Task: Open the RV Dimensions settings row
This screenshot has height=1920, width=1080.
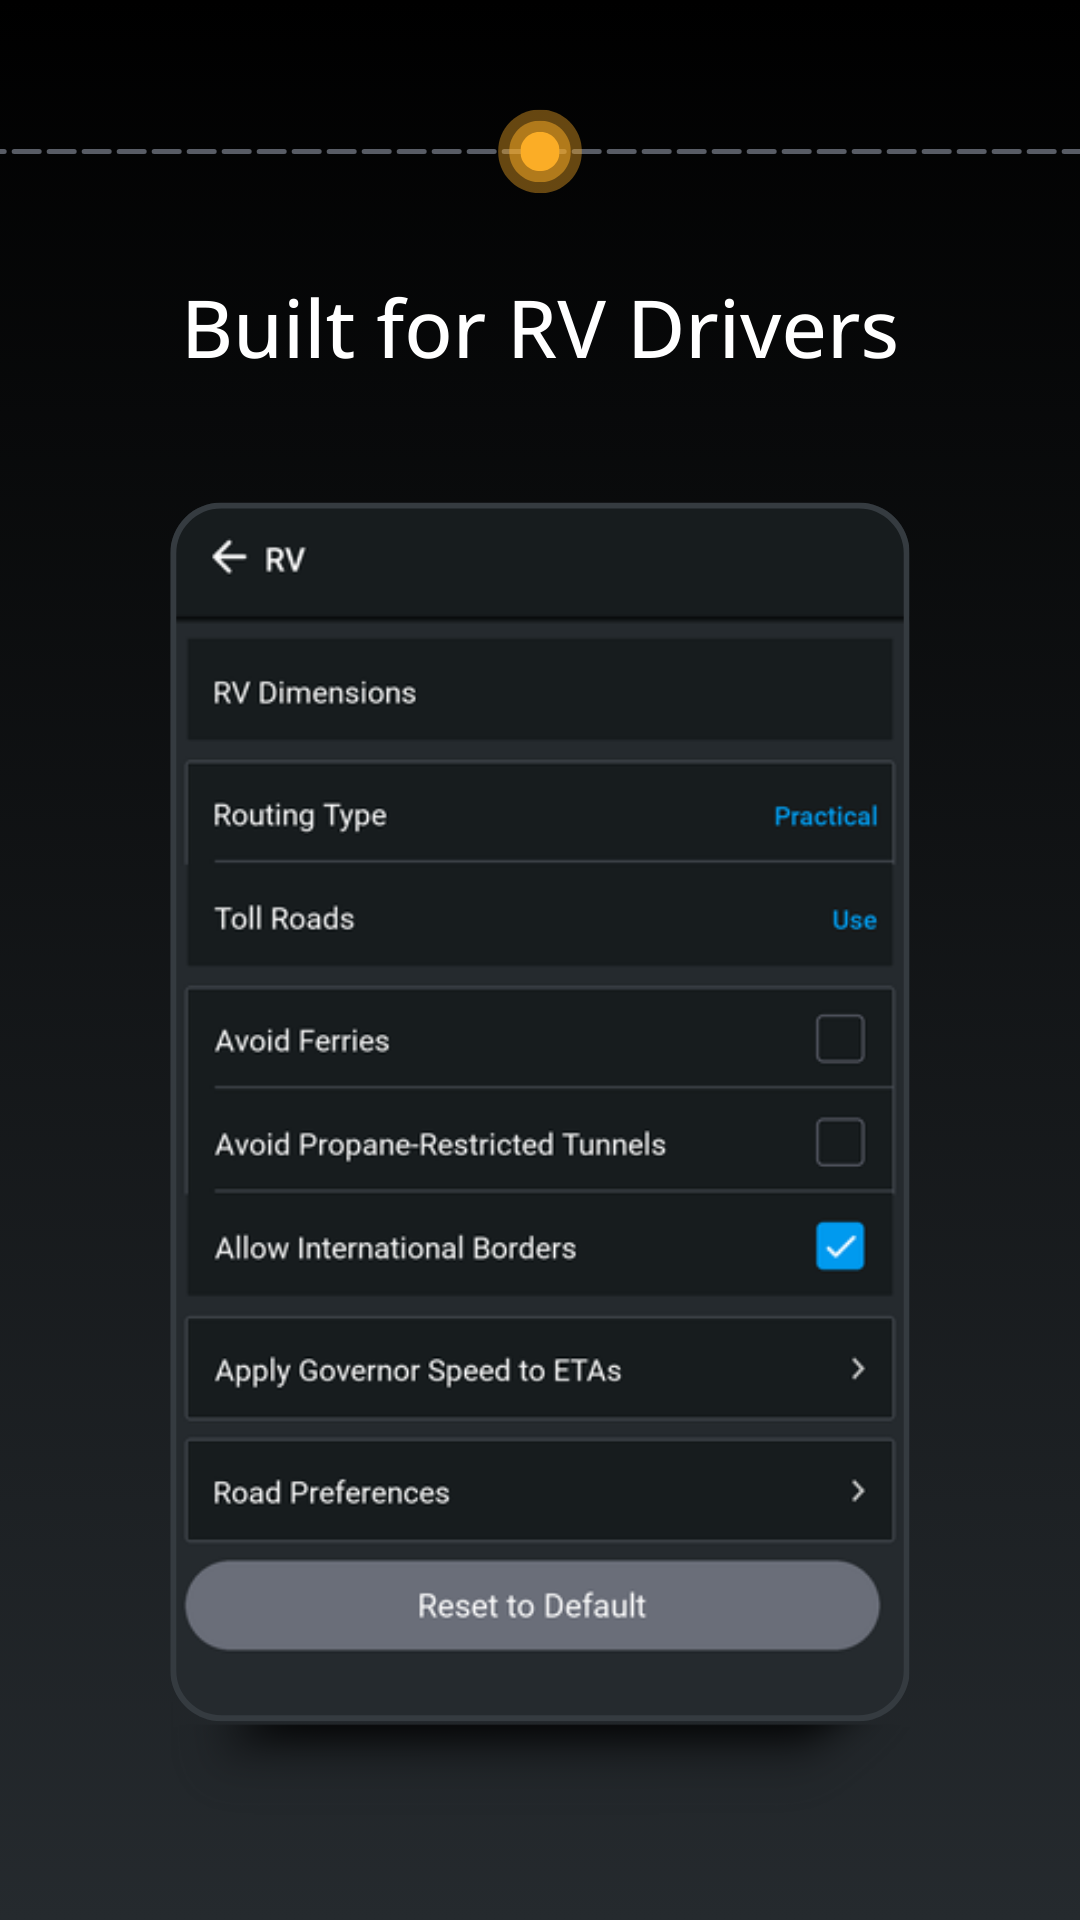Action: [539, 691]
